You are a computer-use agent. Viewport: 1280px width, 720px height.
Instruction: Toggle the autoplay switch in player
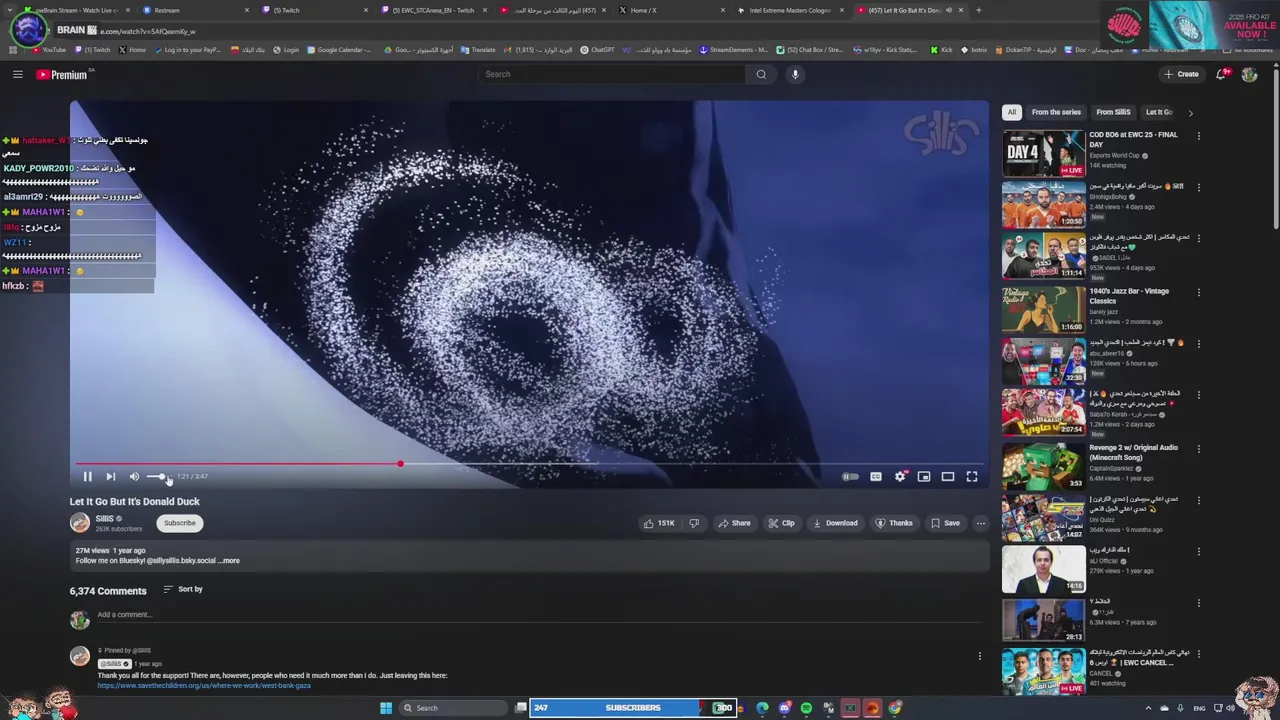point(850,477)
